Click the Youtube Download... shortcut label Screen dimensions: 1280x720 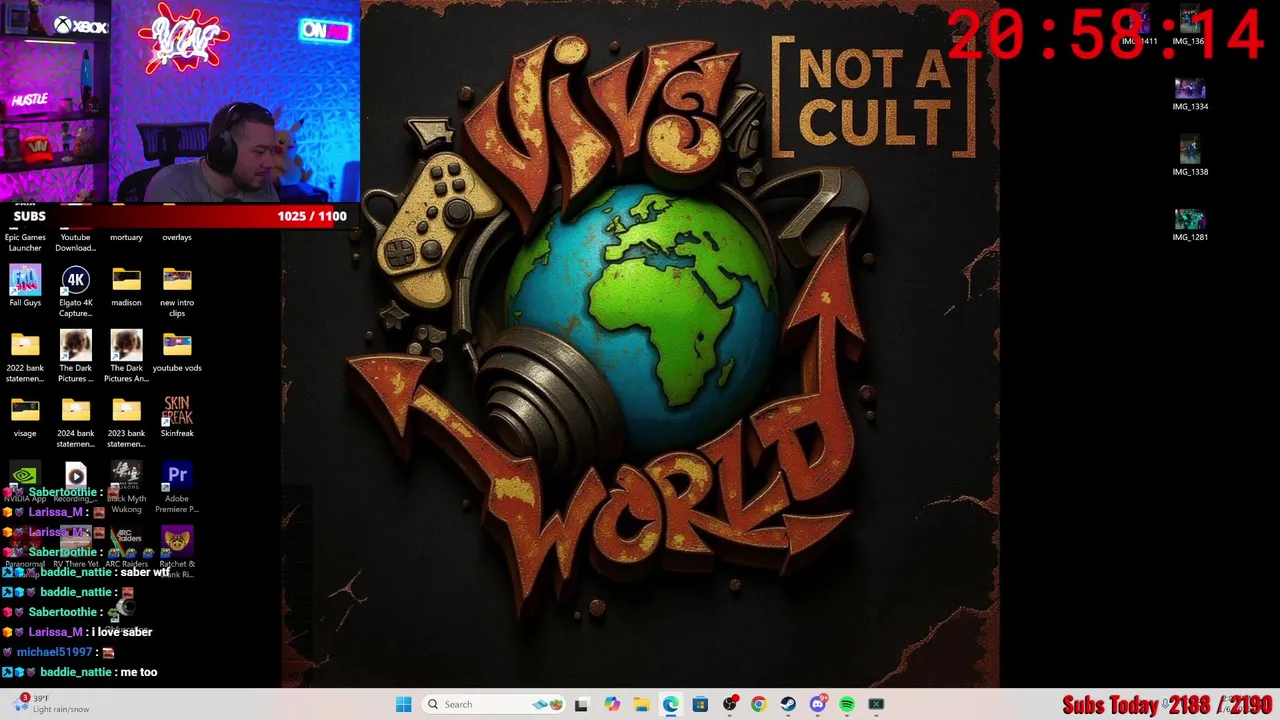[75, 242]
